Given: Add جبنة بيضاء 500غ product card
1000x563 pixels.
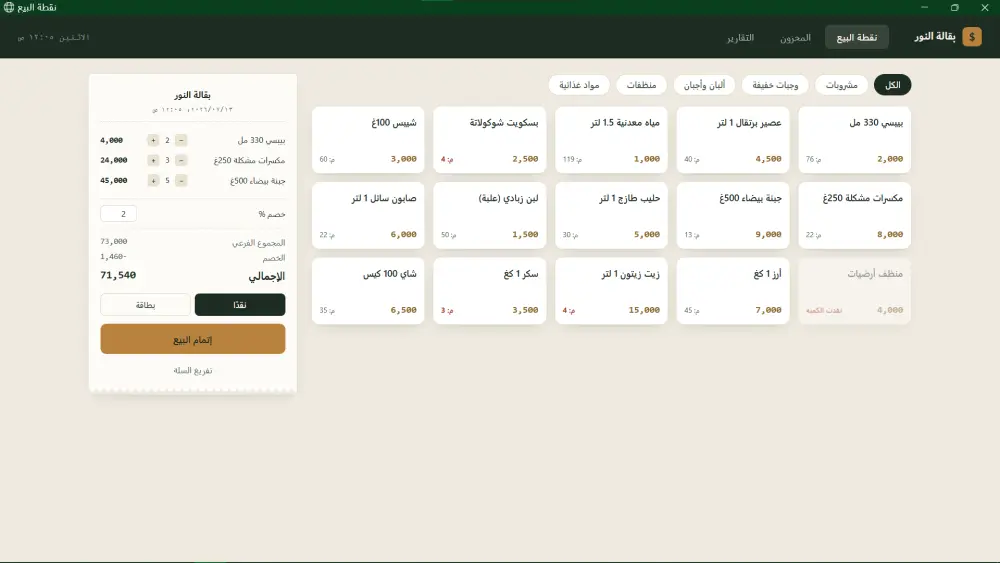Looking at the screenshot, I should click(x=733, y=216).
